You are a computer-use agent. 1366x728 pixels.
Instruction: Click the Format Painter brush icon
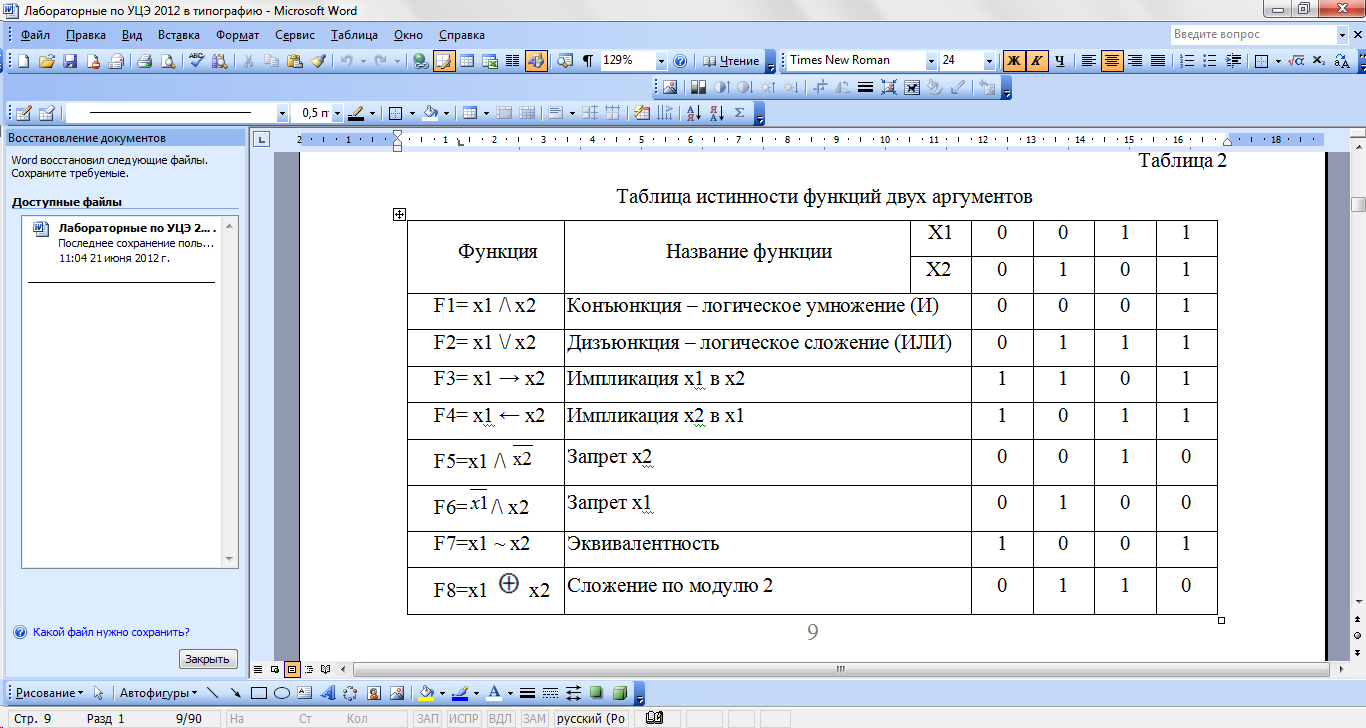(319, 61)
